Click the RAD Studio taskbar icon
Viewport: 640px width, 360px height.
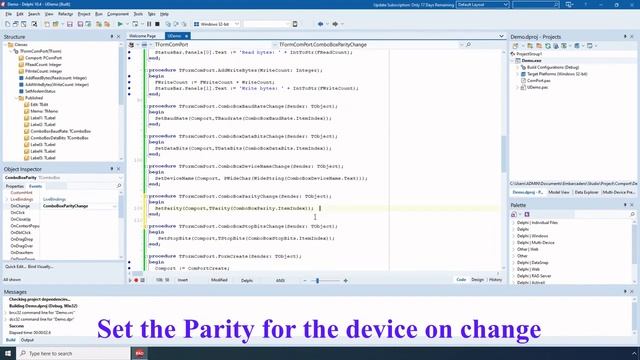140,353
